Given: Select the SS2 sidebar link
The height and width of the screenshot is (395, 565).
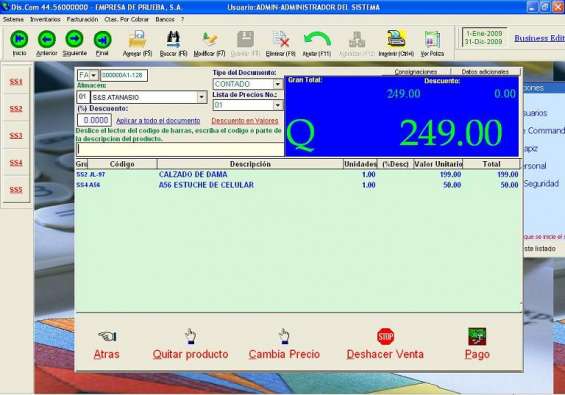Looking at the screenshot, I should (16, 108).
